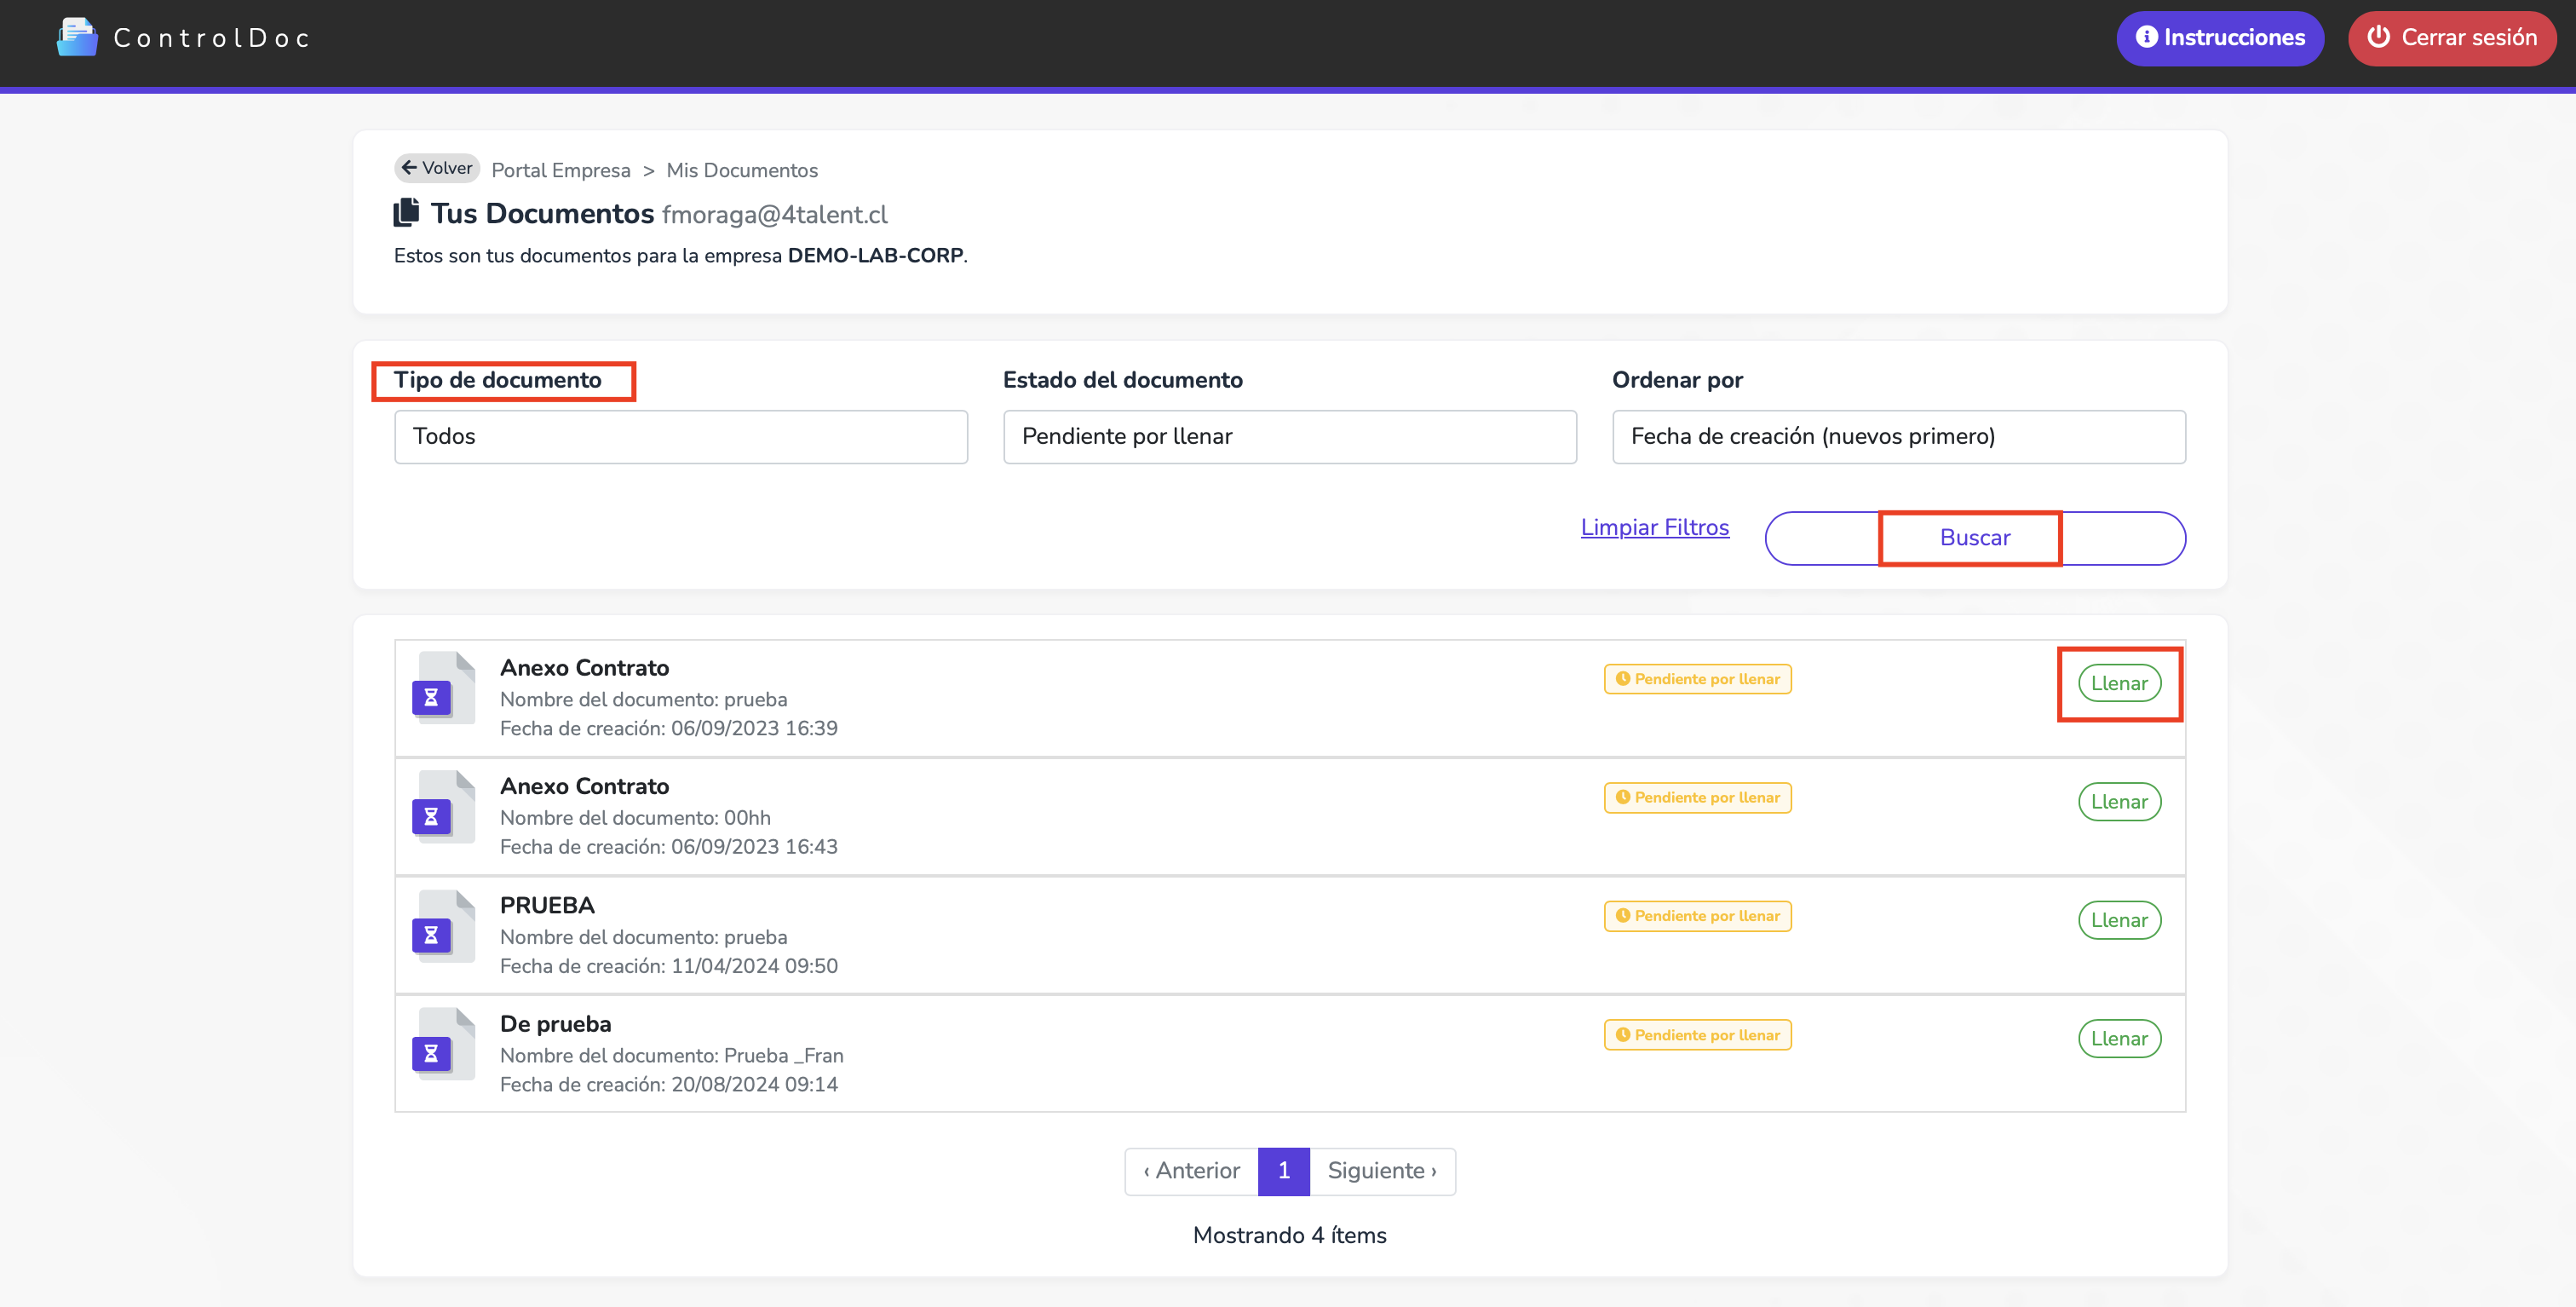Click text 'Fecha de creación: 11/04/2024 09:50'

click(669, 966)
